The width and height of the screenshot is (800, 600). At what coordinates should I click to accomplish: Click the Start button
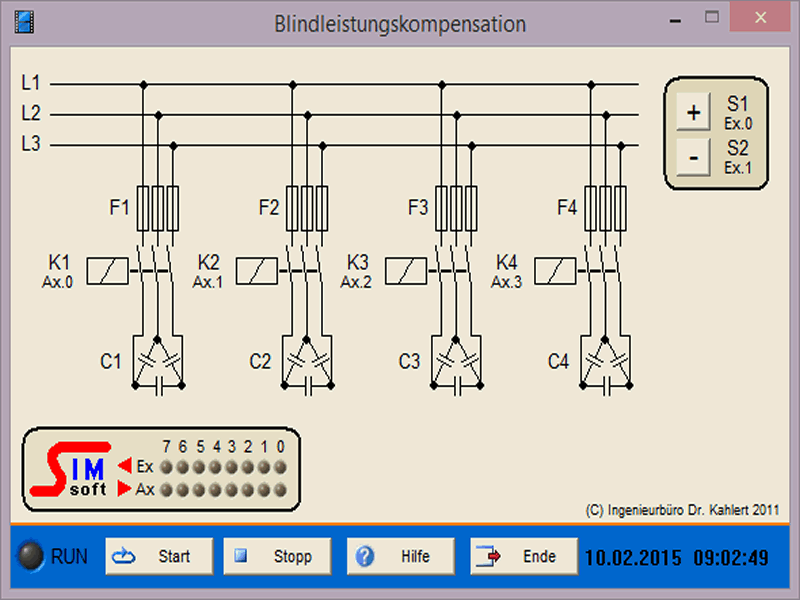(x=159, y=557)
